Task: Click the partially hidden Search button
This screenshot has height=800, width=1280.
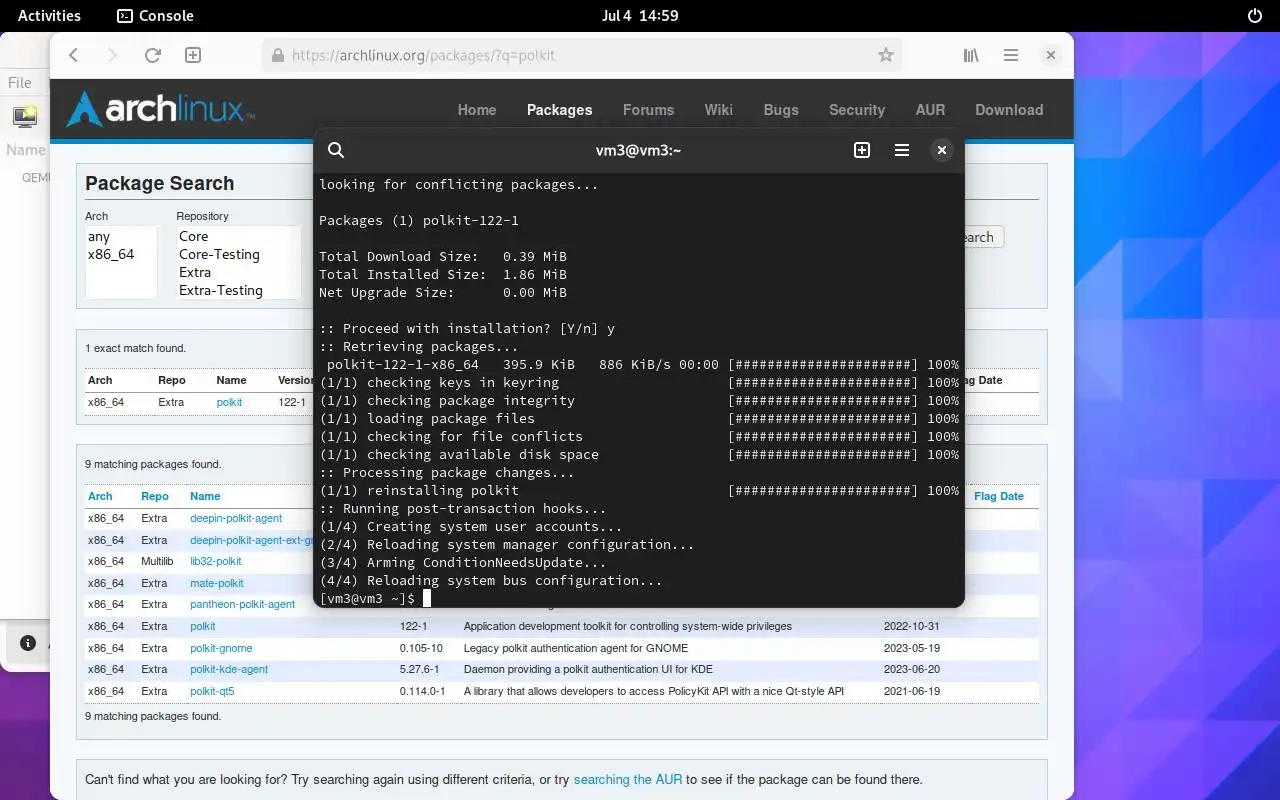Action: (984, 237)
